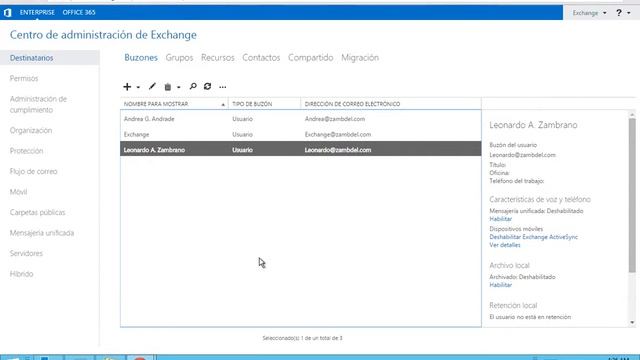Open the Exchange account dropdown

click(589, 13)
